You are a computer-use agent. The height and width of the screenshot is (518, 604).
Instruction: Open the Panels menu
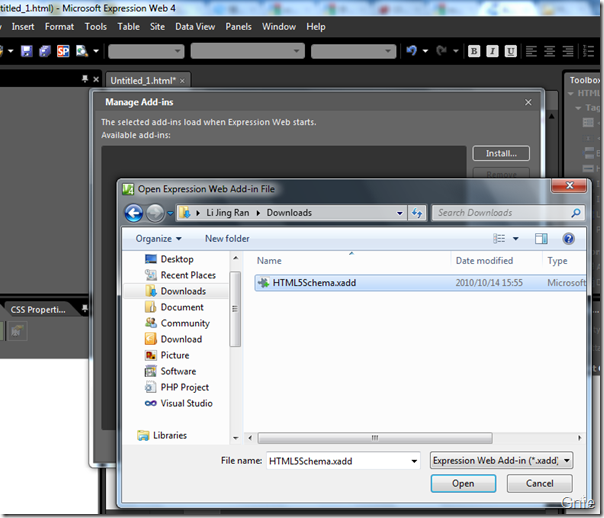point(238,27)
